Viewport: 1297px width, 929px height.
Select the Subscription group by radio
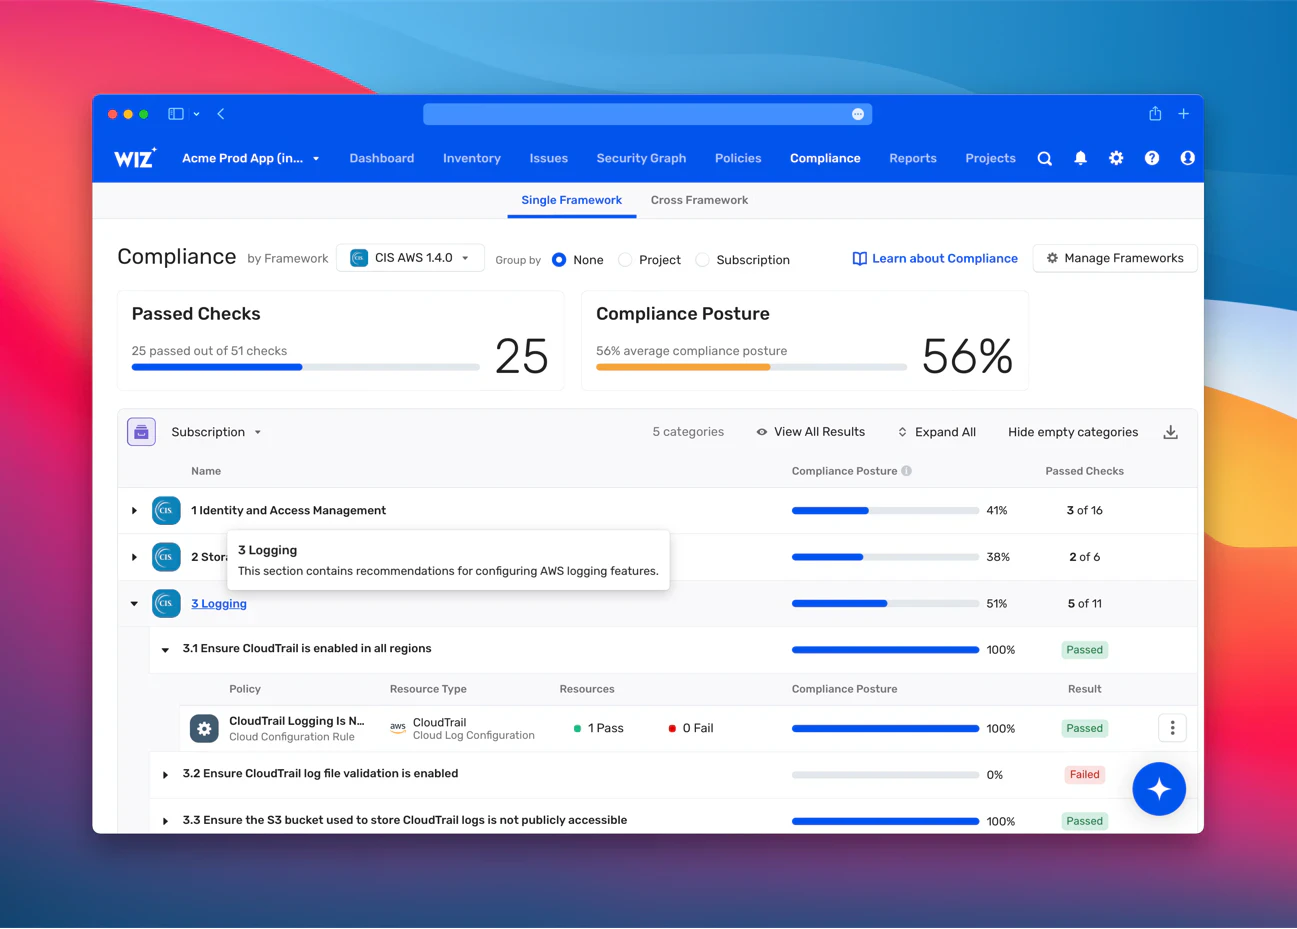703,260
